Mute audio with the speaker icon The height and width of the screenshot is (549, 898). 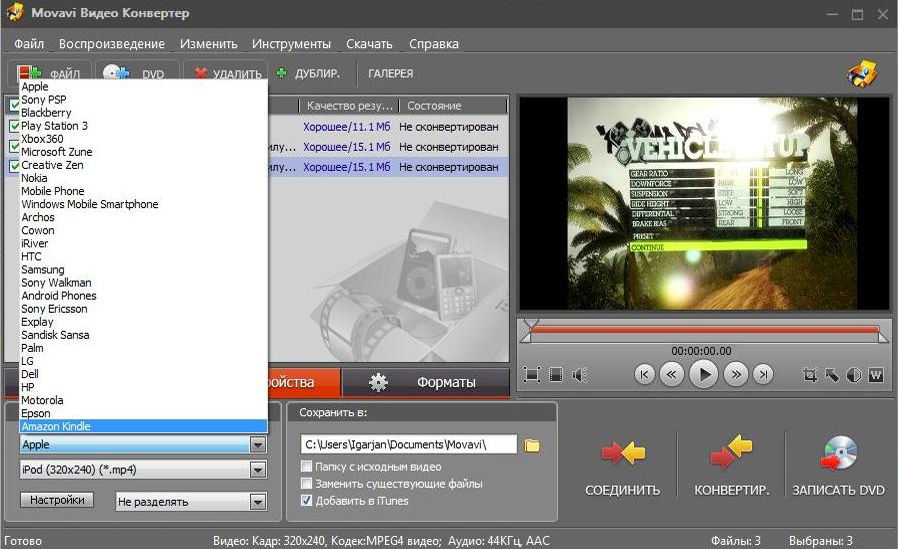579,375
